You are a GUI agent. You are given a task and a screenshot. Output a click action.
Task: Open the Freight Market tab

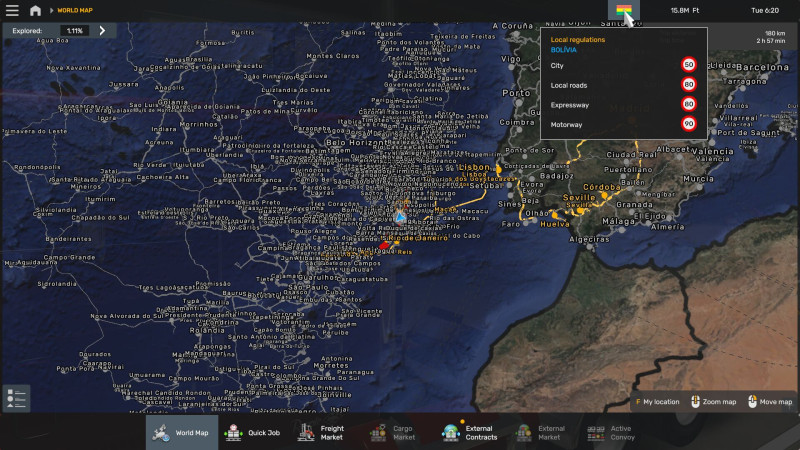point(321,433)
